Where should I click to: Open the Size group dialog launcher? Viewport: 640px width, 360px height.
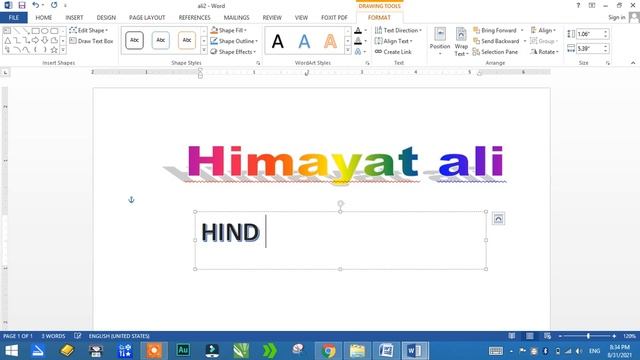(608, 63)
